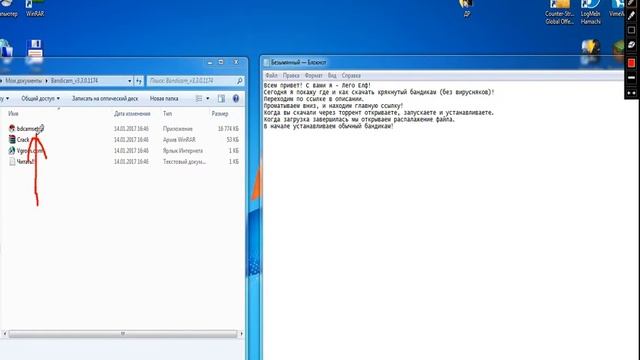Open the red drawing color swatch
Image resolution: width=640 pixels, height=360 pixels.
coord(631,63)
